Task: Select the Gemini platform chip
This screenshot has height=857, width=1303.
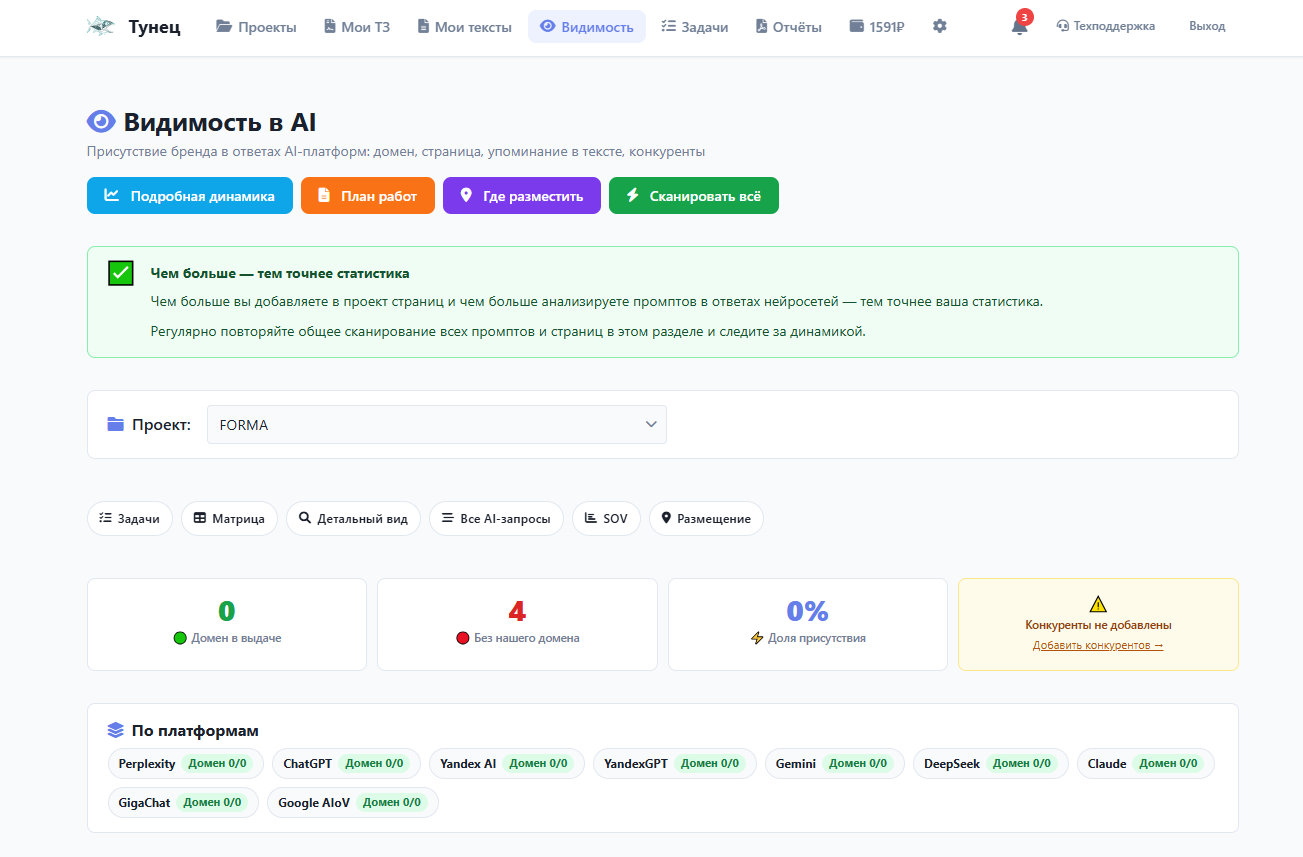Action: (x=835, y=764)
